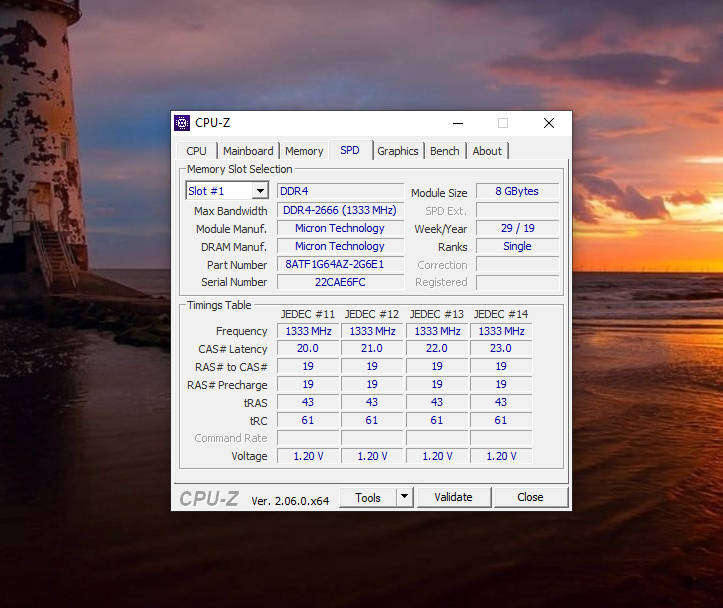Click the Part Number field 8ATF1G64AZ-2G6E1
This screenshot has width=723, height=608.
pyautogui.click(x=340, y=265)
